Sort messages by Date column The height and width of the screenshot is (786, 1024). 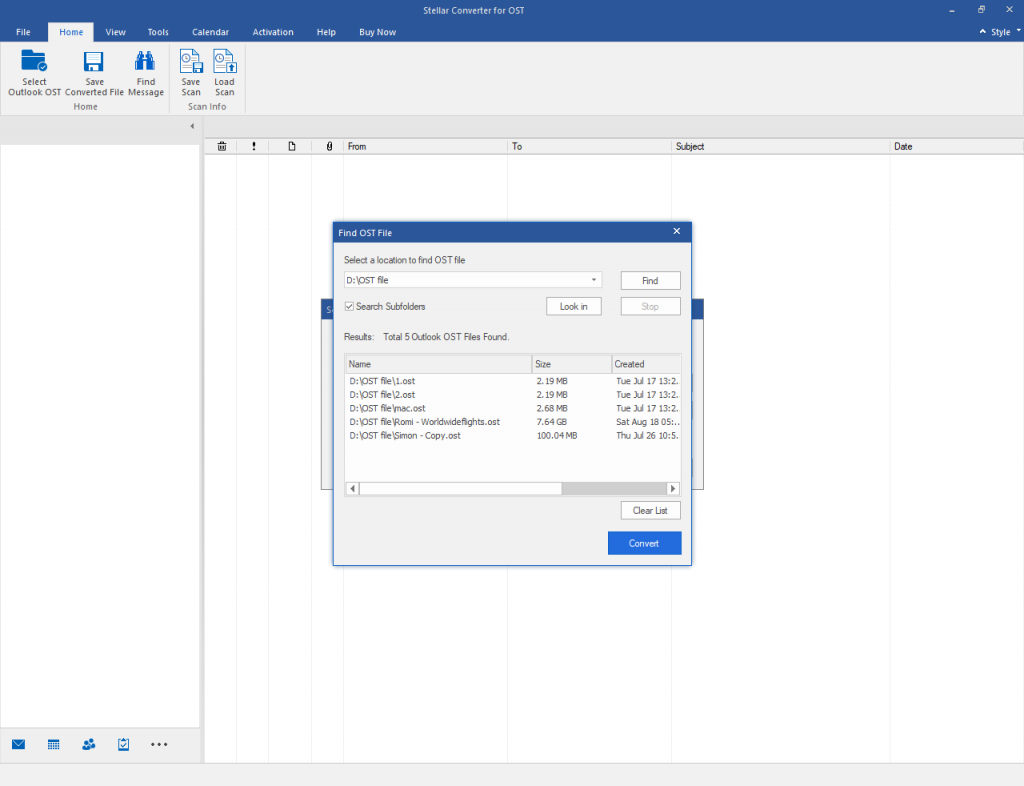[x=957, y=146]
